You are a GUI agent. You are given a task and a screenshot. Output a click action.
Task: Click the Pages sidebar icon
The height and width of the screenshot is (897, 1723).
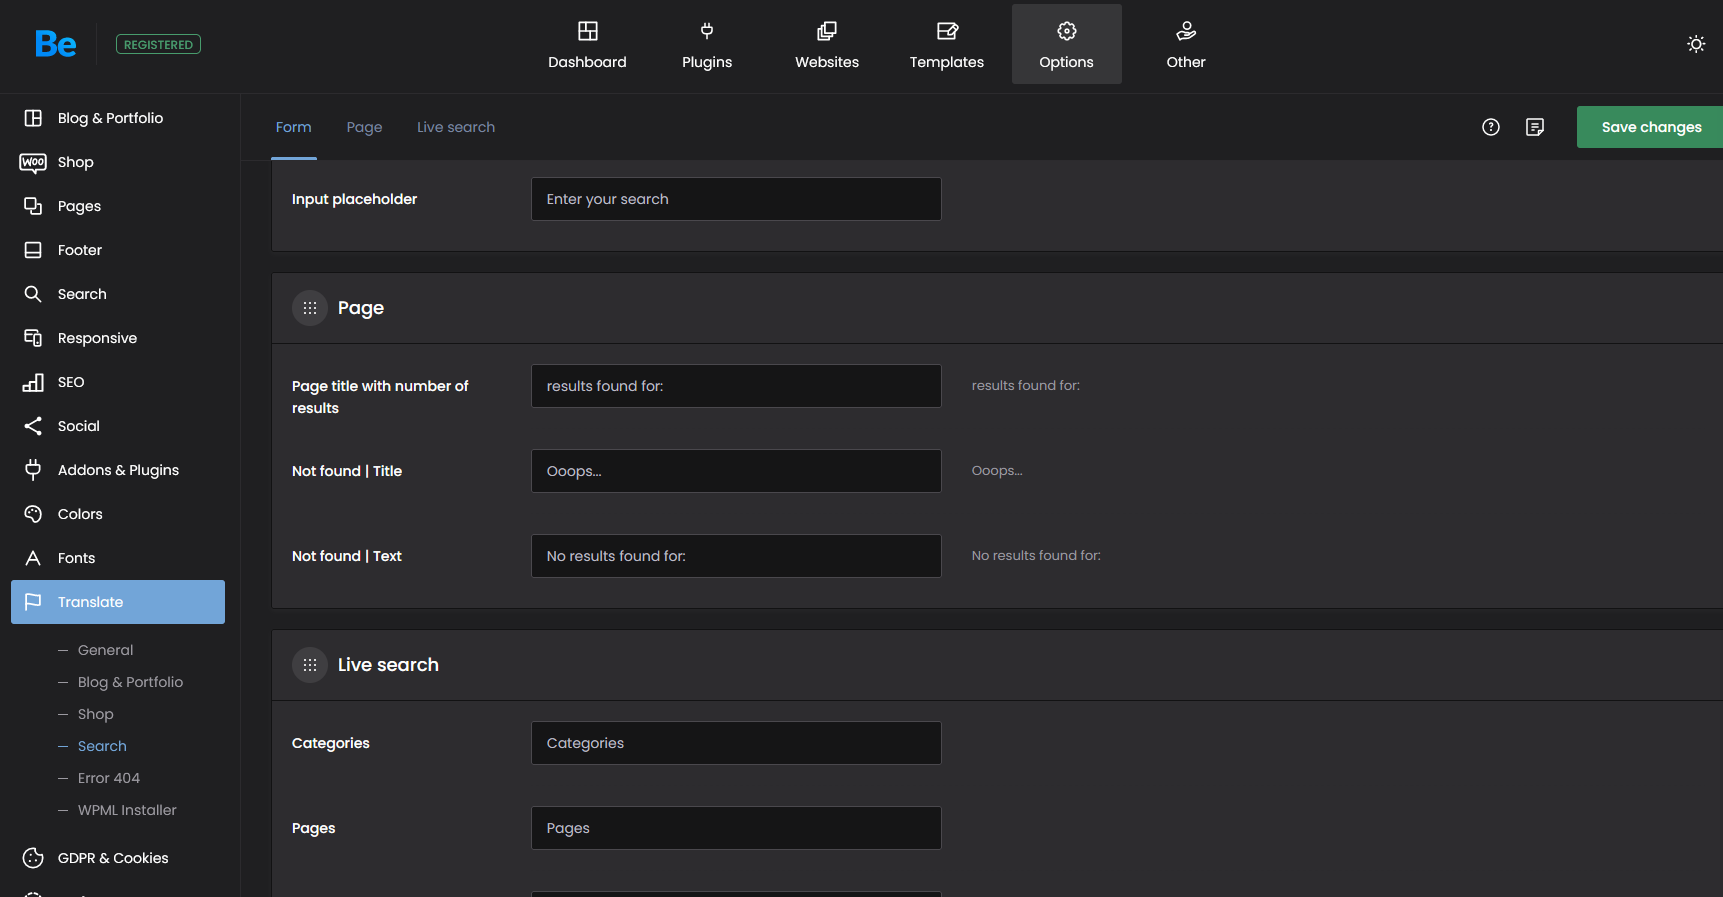[33, 206]
